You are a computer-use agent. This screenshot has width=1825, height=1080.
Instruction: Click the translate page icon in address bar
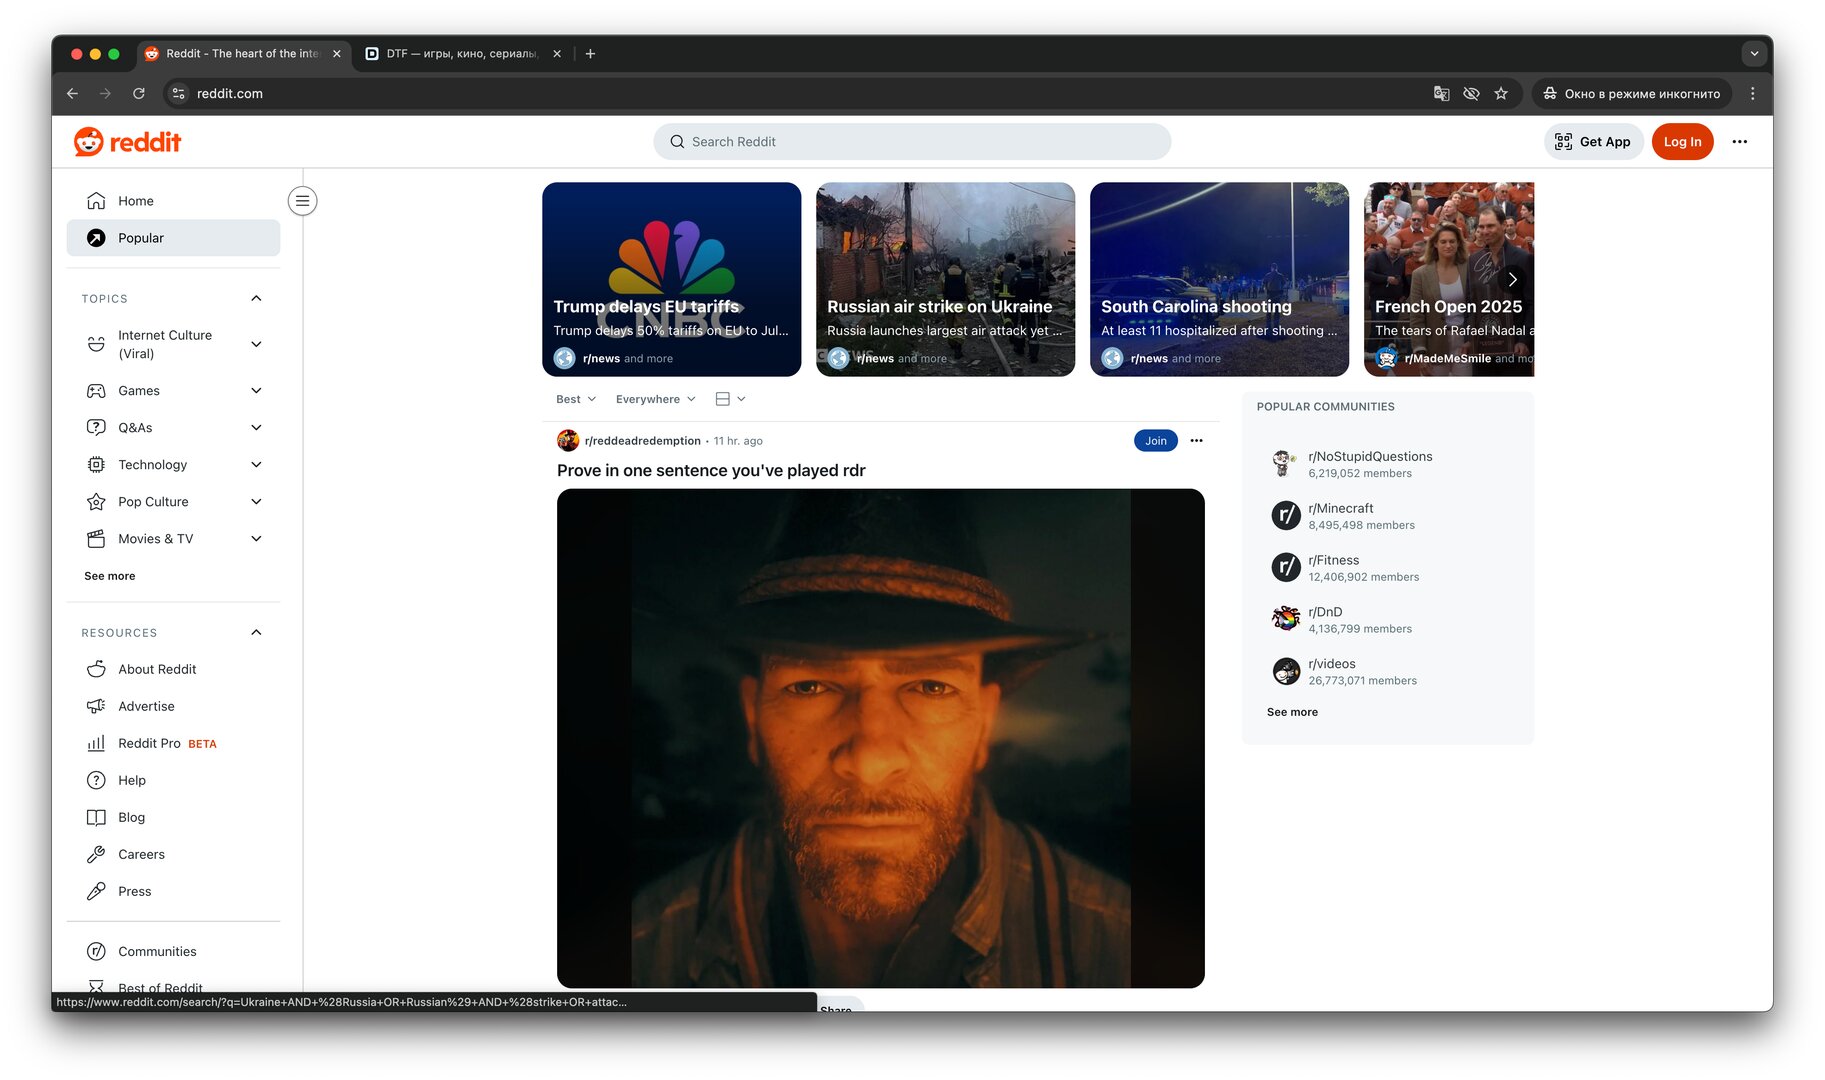[x=1441, y=94]
